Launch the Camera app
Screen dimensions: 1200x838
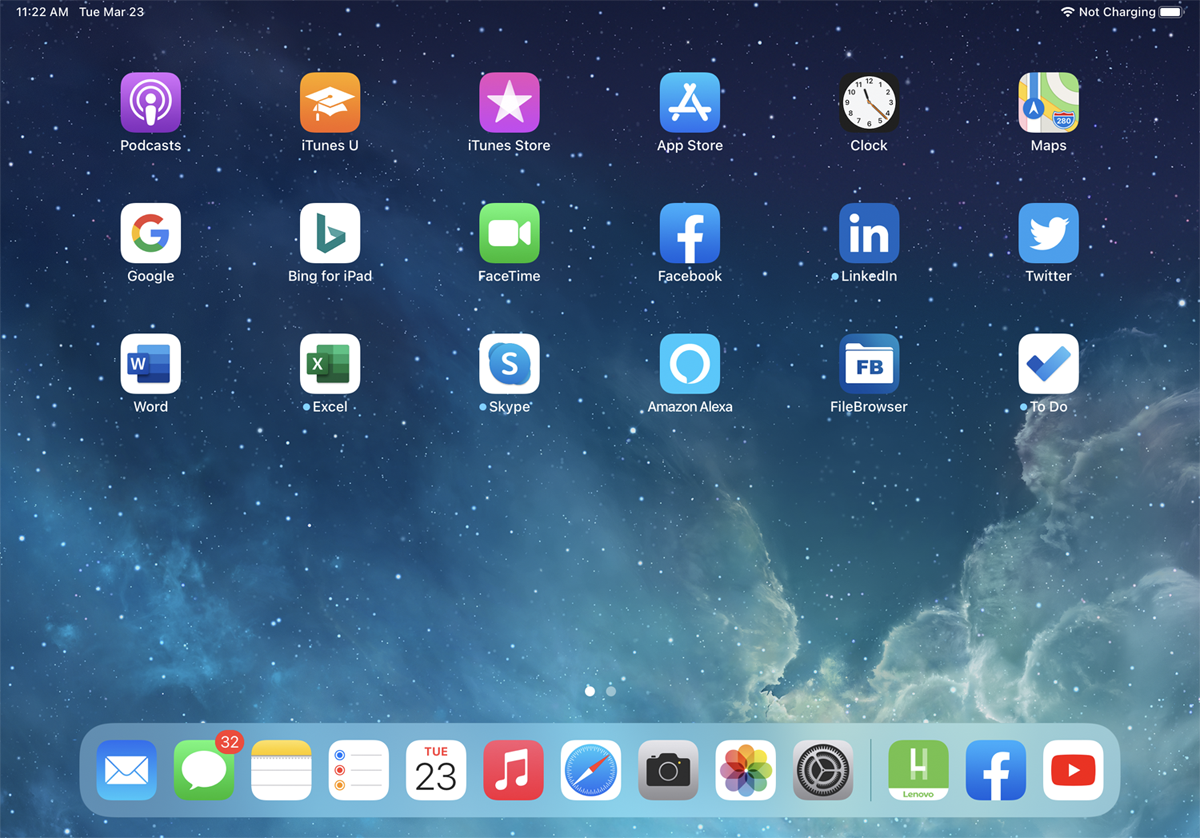[669, 770]
